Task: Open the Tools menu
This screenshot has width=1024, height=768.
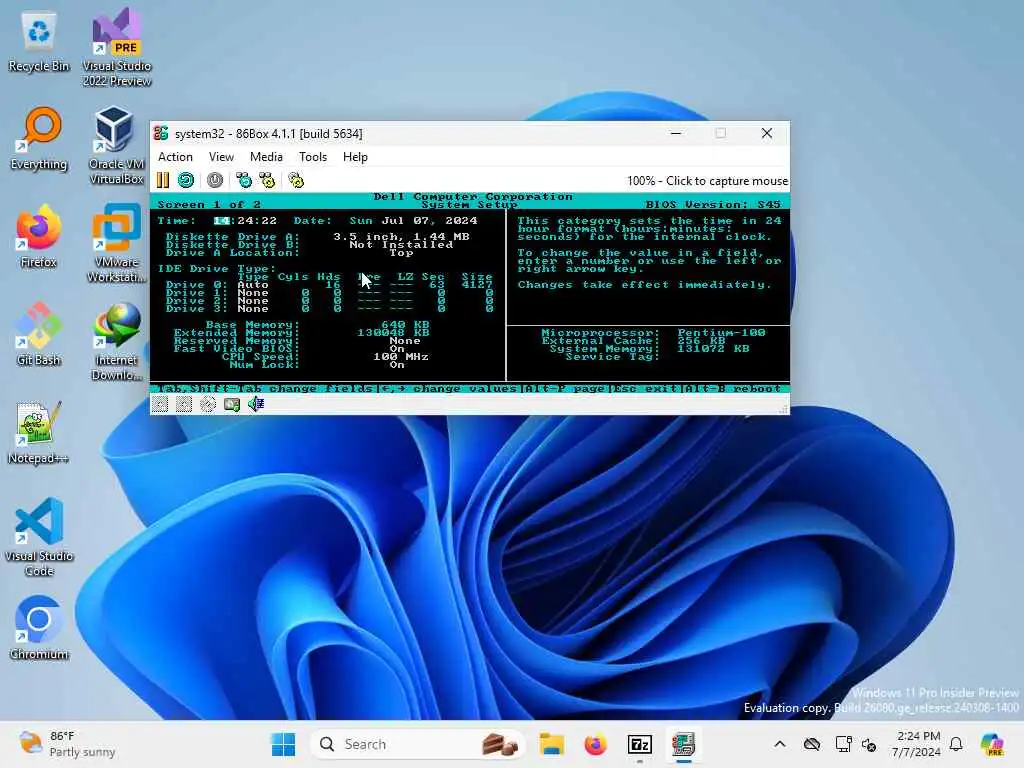Action: pyautogui.click(x=313, y=157)
